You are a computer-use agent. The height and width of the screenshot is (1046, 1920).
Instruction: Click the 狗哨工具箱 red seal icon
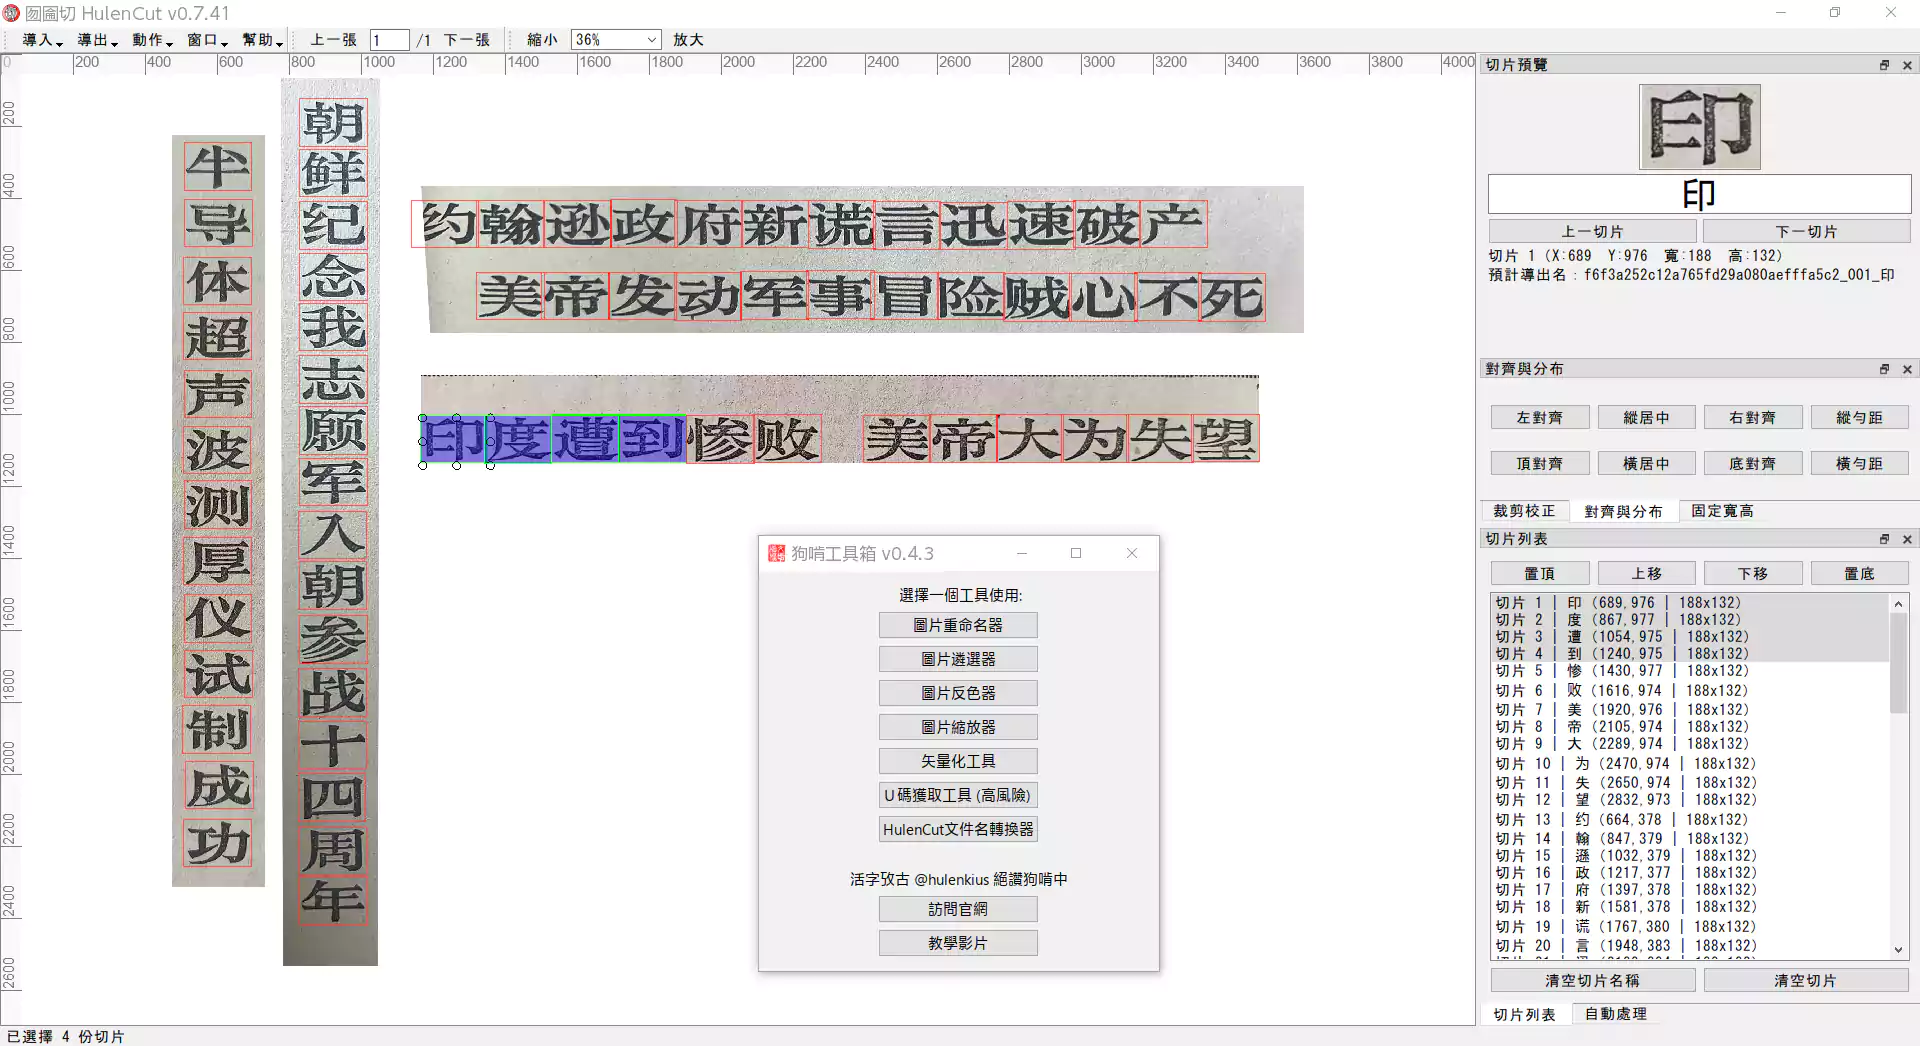tap(776, 553)
